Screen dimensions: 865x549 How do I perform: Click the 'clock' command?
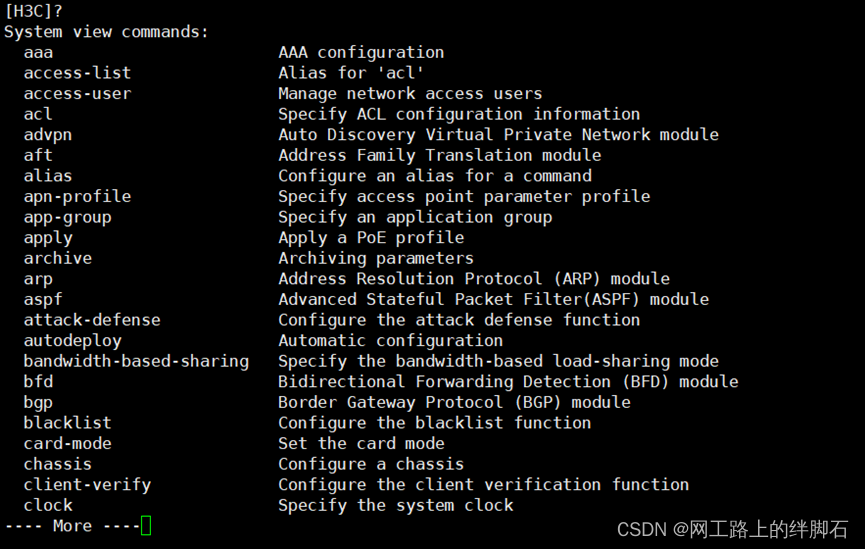48,505
